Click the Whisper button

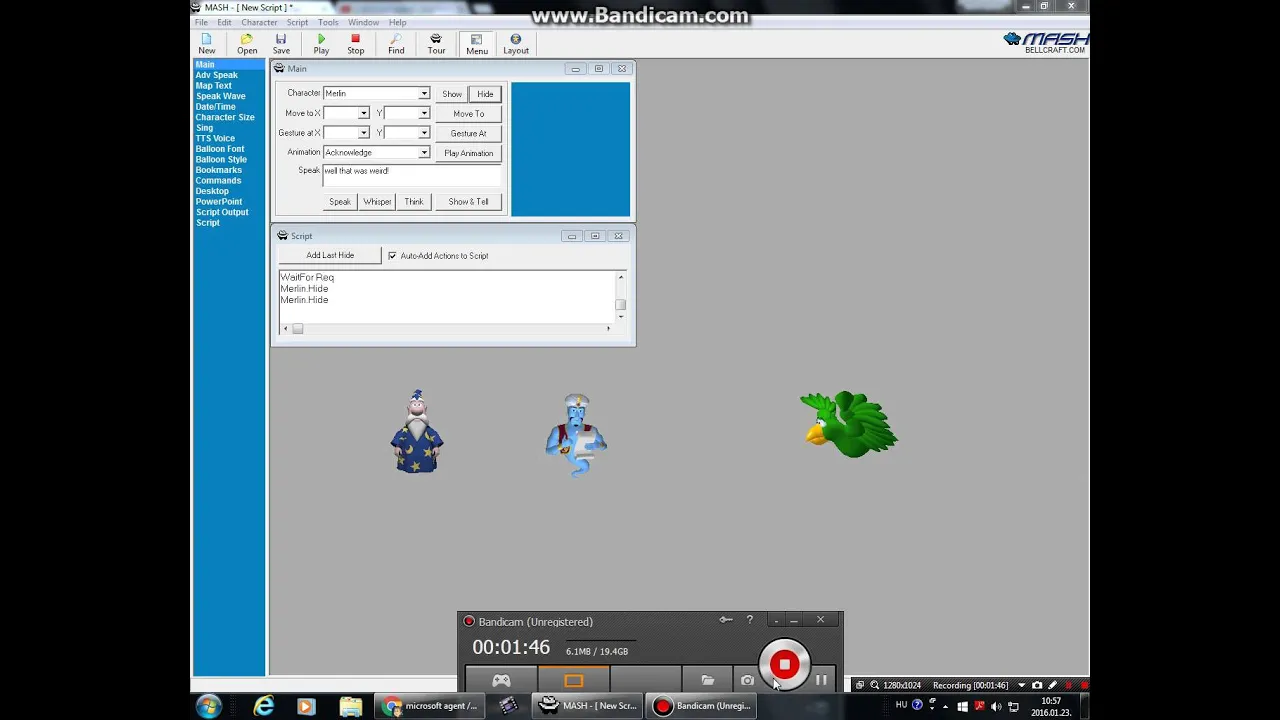point(377,202)
